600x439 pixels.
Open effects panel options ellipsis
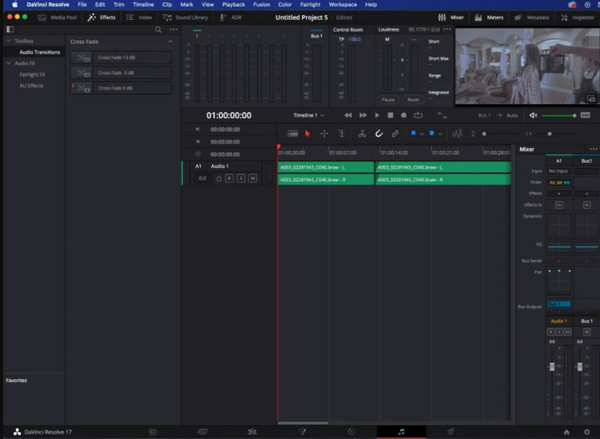point(173,29)
